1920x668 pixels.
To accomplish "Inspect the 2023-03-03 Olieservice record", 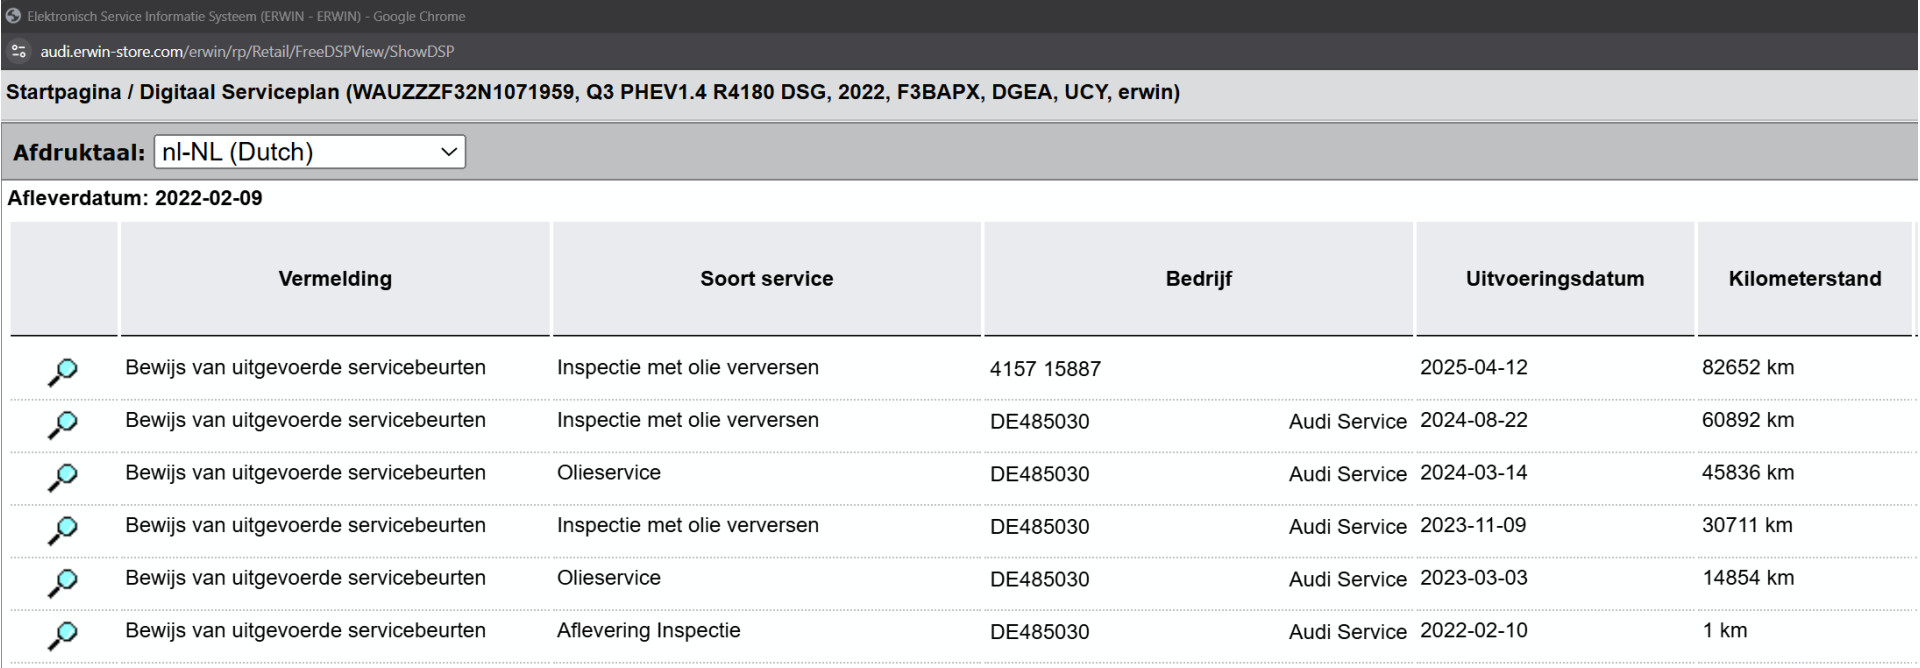I will [62, 583].
